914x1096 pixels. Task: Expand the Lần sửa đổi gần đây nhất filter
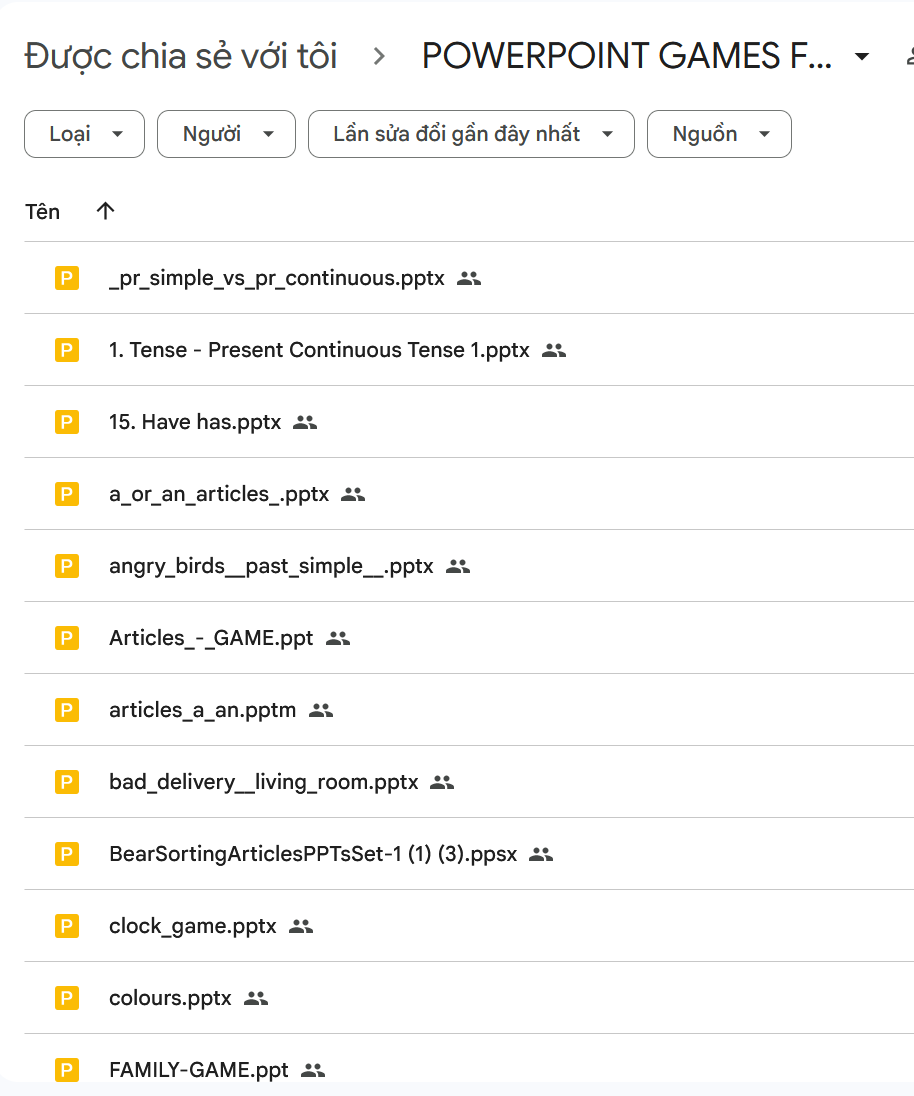pos(471,134)
